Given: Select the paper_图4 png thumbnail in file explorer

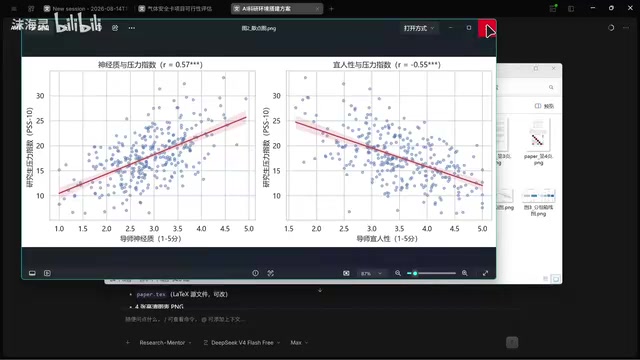Looking at the screenshot, I should coord(538,142).
